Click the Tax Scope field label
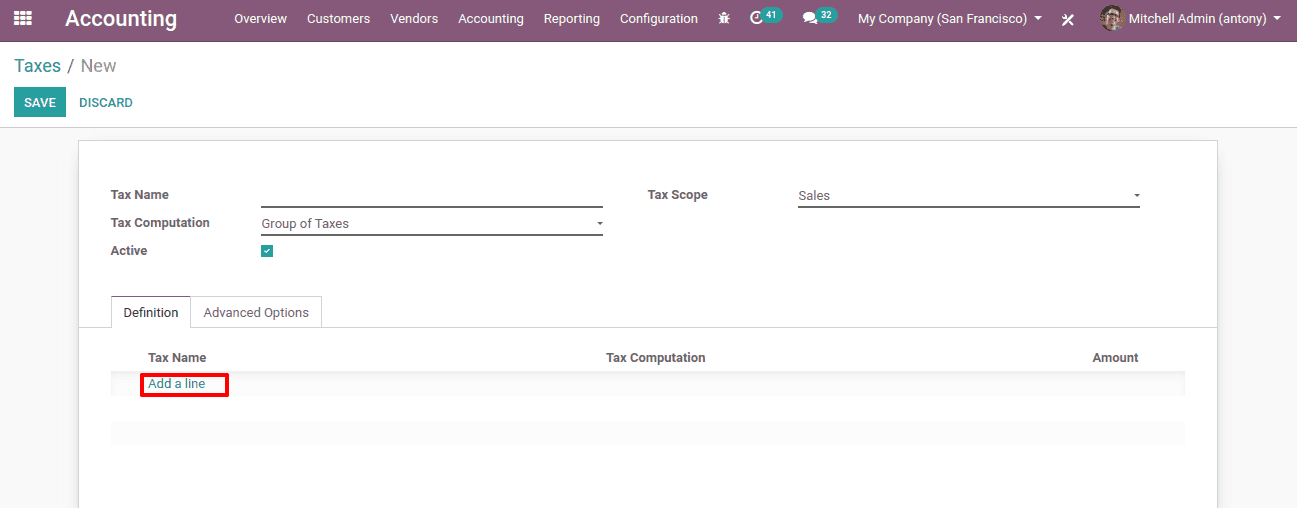1297x508 pixels. [678, 195]
